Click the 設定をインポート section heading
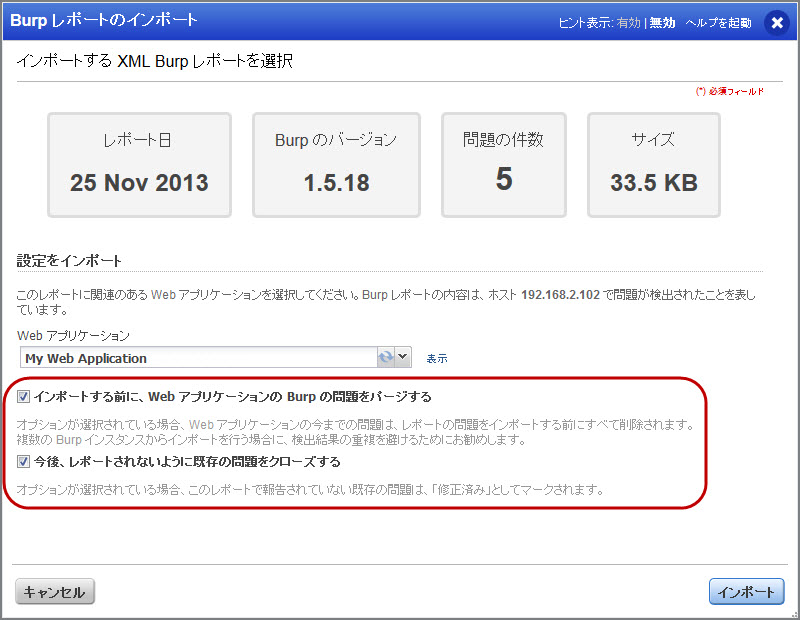Image resolution: width=800 pixels, height=620 pixels. pyautogui.click(x=69, y=261)
